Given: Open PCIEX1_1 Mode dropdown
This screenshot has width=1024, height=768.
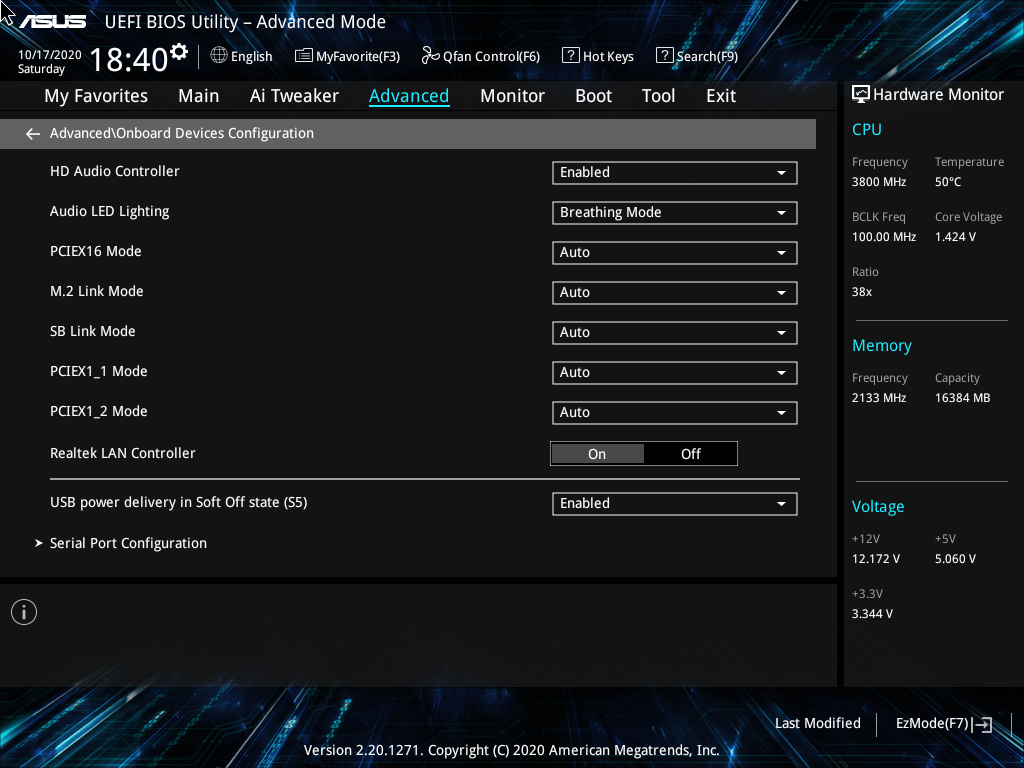Looking at the screenshot, I should click(x=675, y=372).
